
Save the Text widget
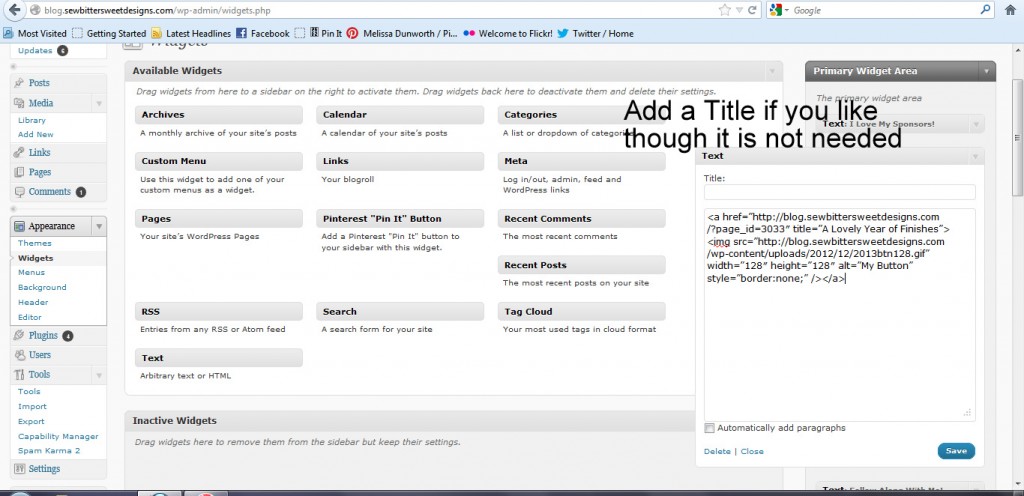tap(955, 451)
